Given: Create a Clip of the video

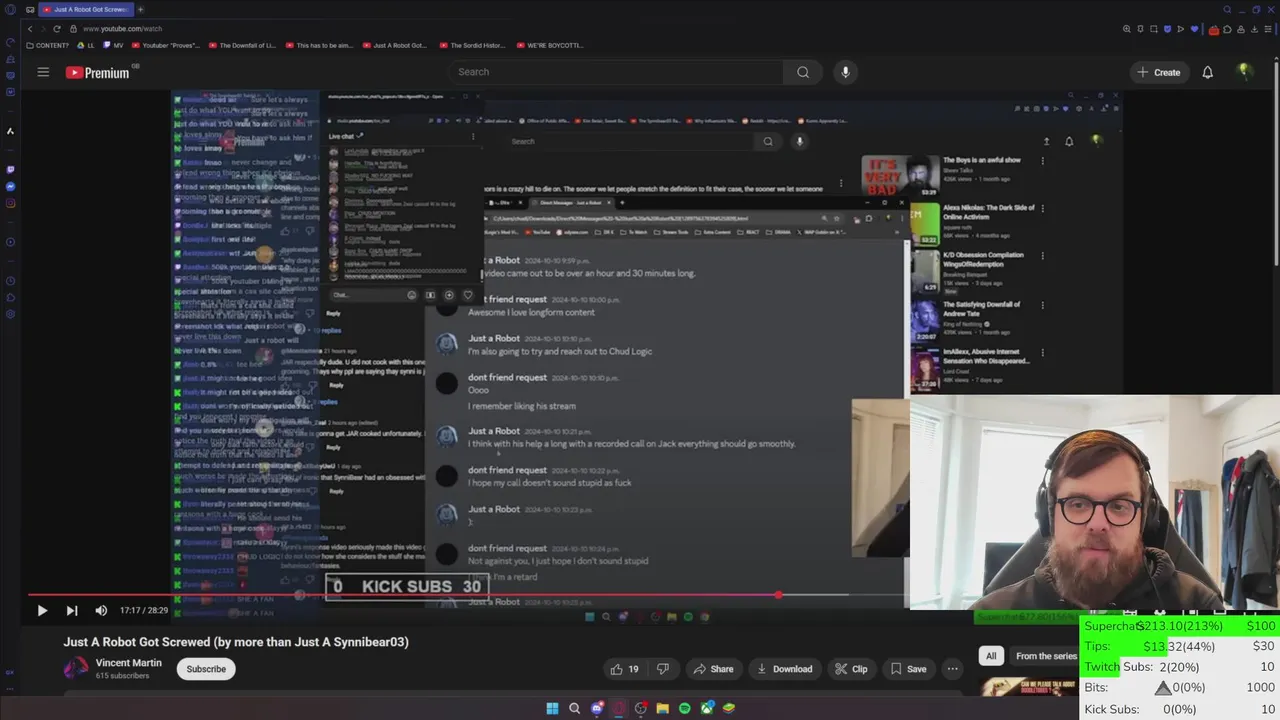Looking at the screenshot, I should 851,669.
